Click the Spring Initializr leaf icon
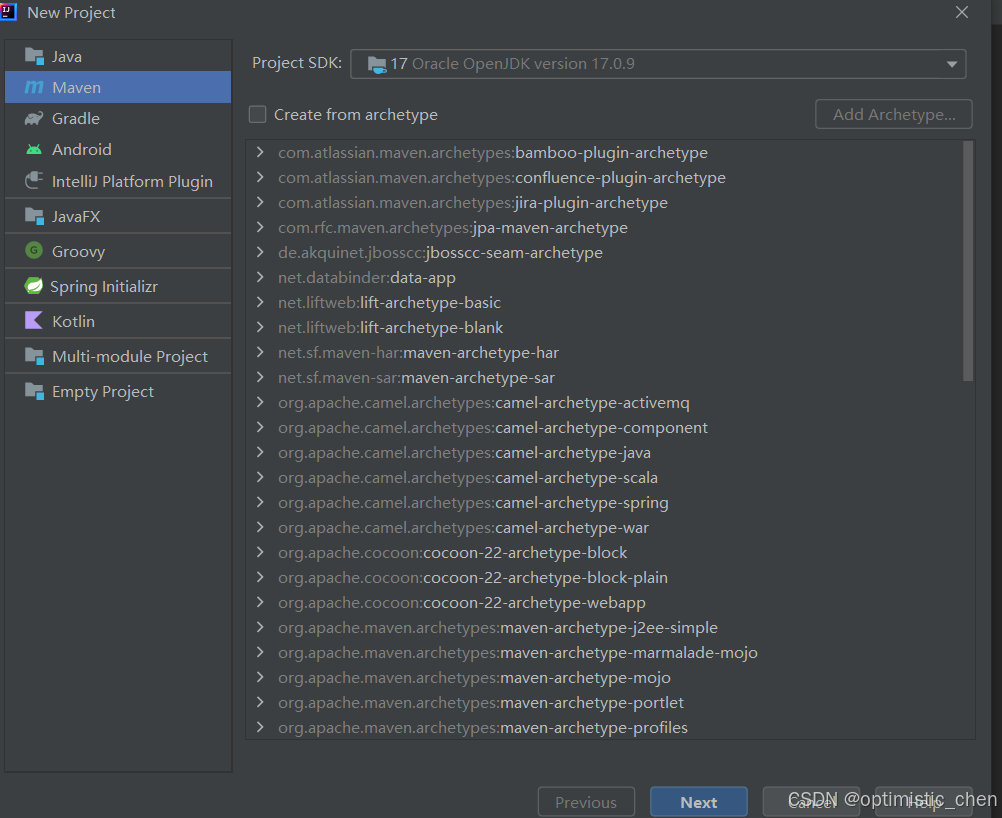1002x818 pixels. (34, 286)
